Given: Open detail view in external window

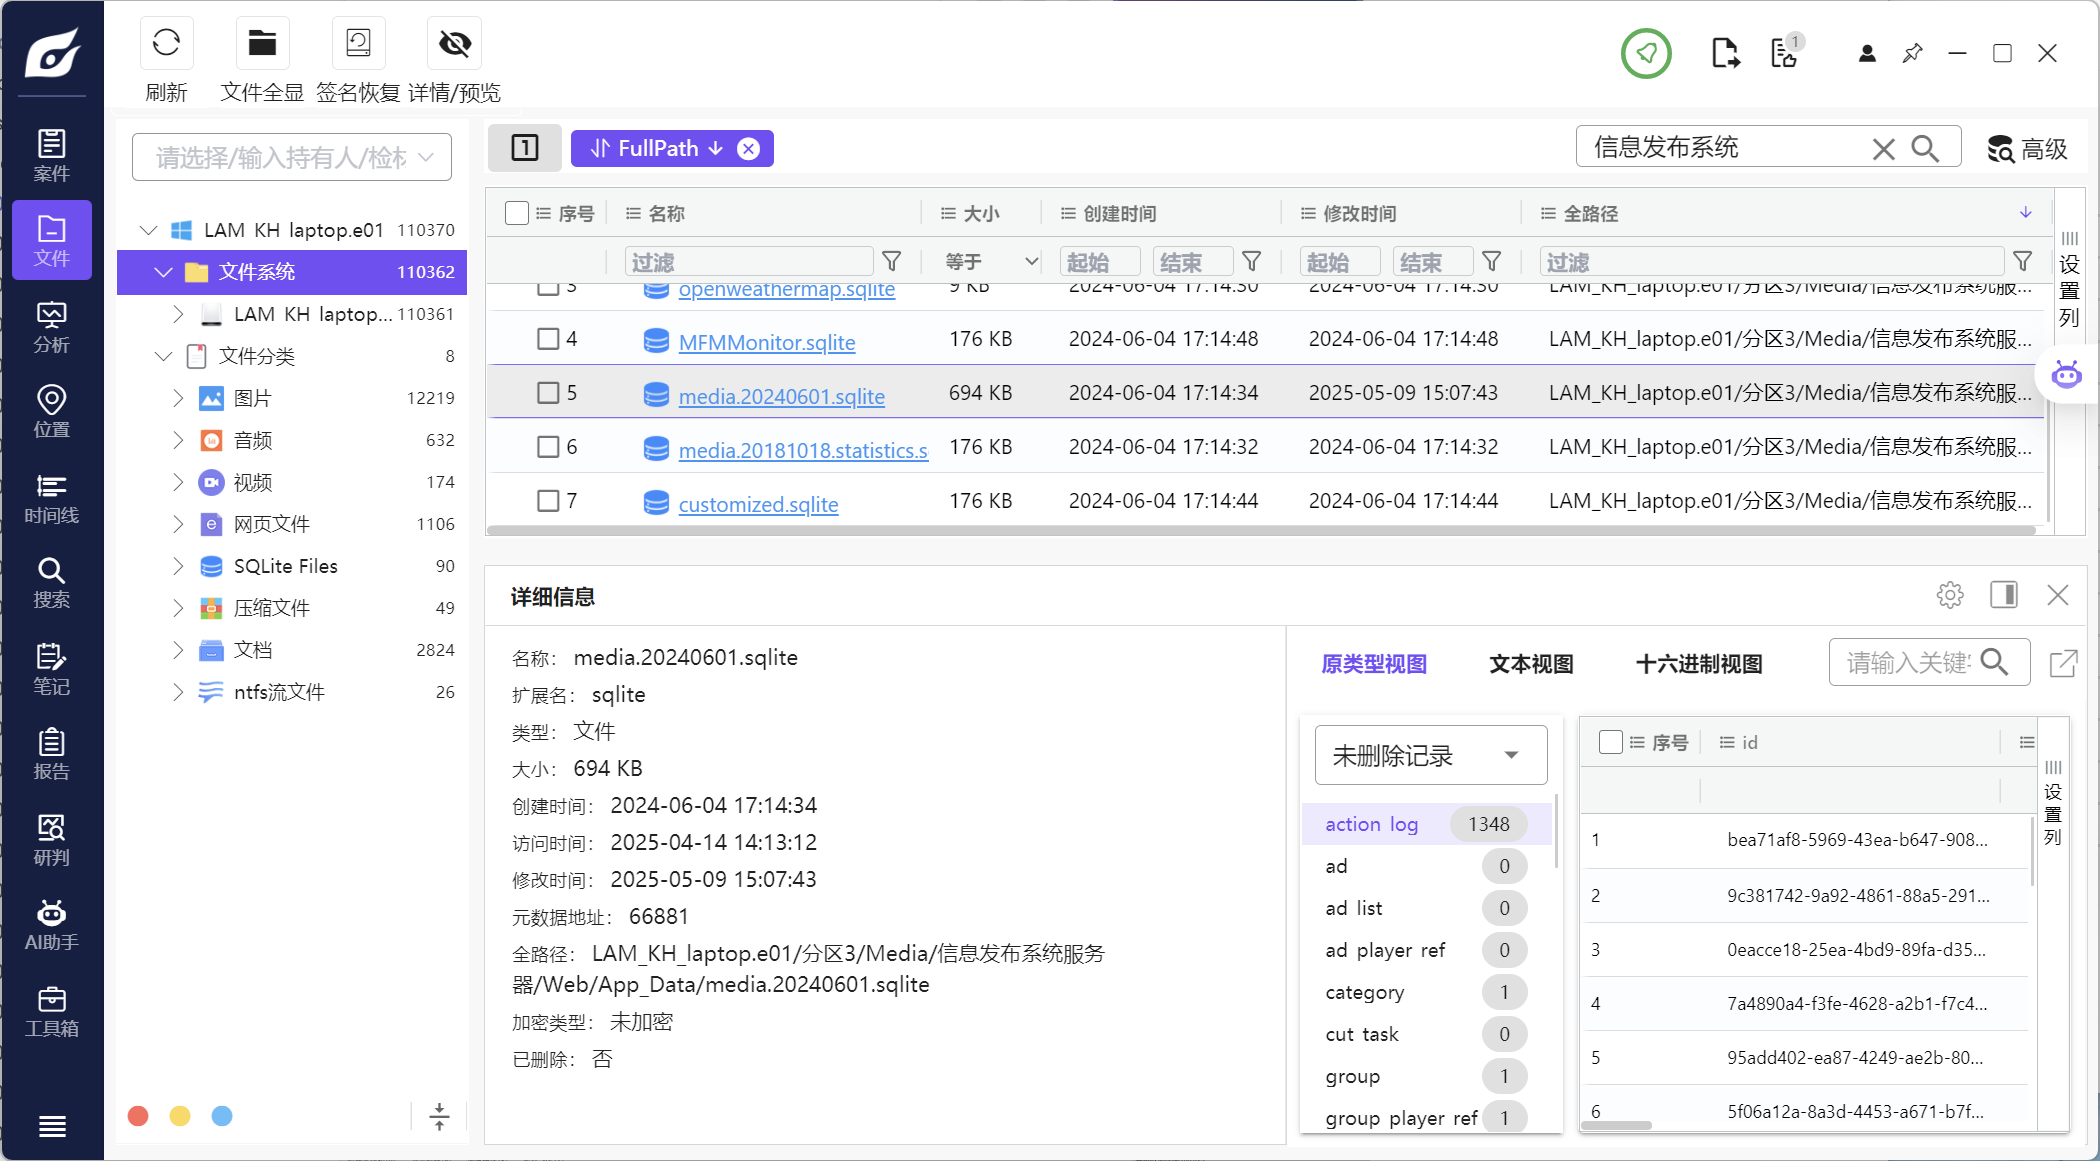Looking at the screenshot, I should pos(2063,663).
